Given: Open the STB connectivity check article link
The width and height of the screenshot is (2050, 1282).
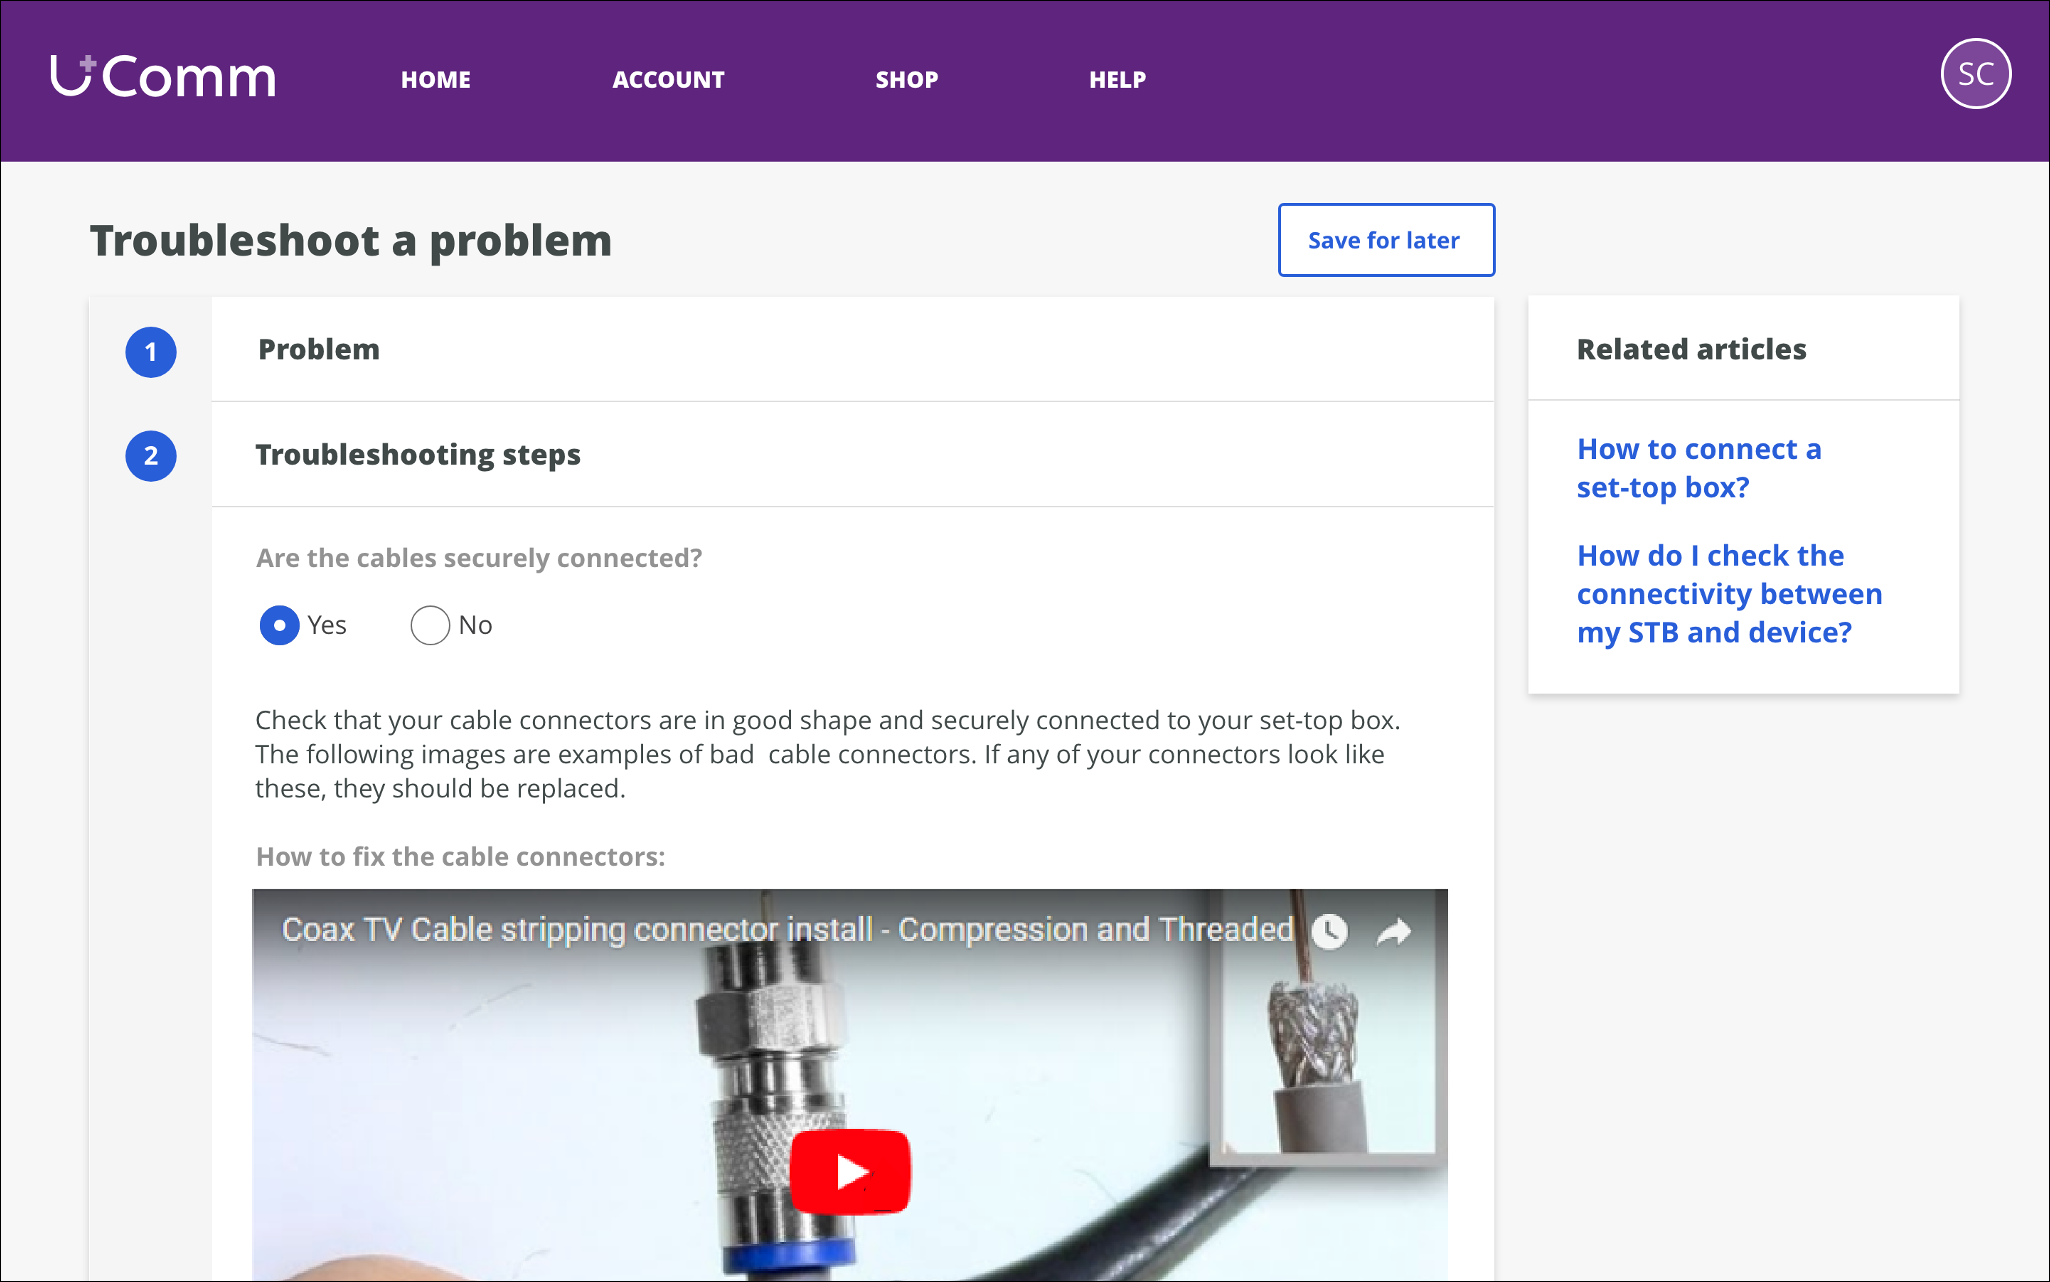Looking at the screenshot, I should tap(1729, 594).
